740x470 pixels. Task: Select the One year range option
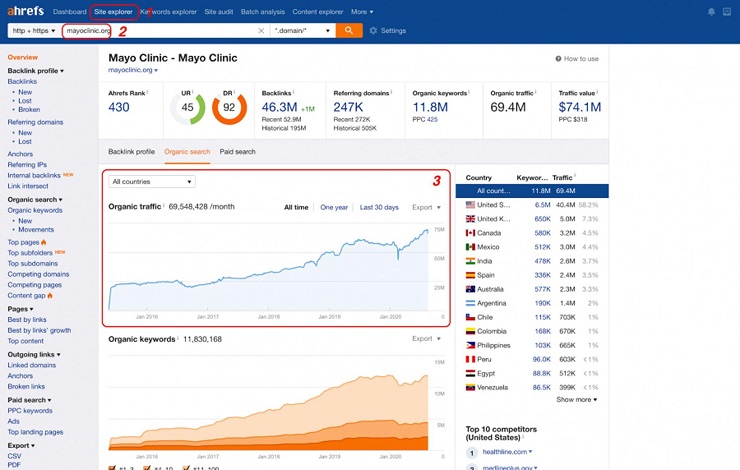(x=334, y=207)
